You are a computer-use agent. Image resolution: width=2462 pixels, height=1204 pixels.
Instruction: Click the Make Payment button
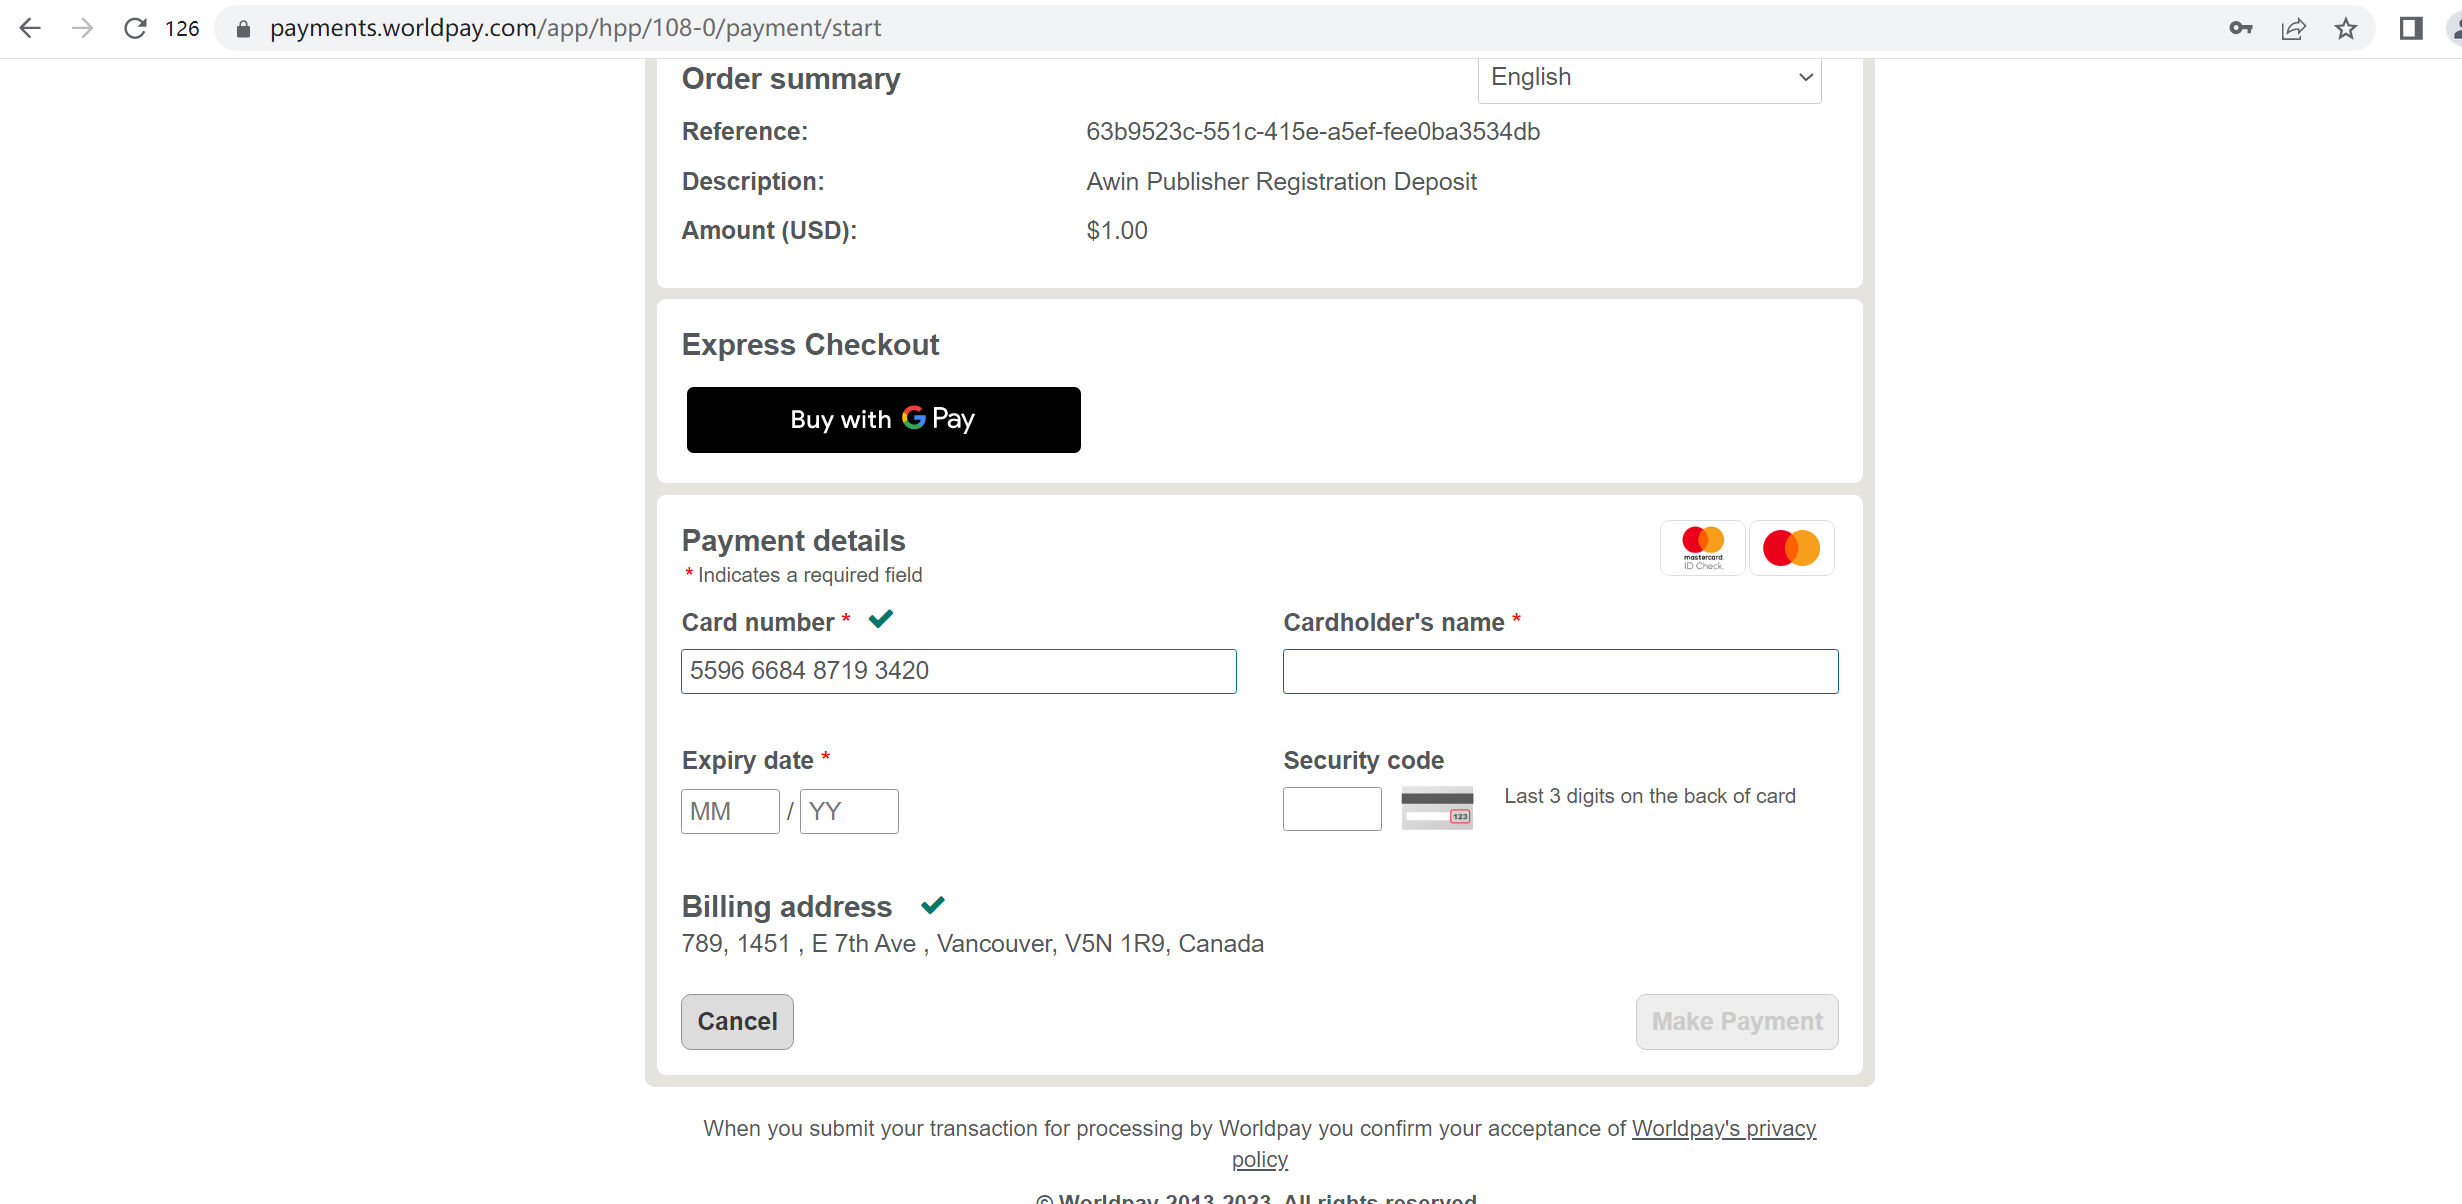tap(1736, 1021)
